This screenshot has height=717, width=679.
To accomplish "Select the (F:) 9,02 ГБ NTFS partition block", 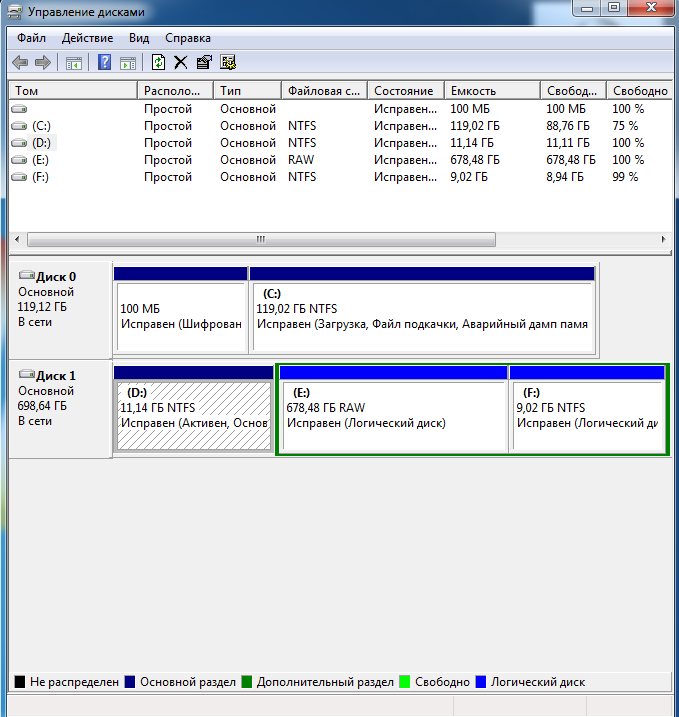I will (x=588, y=409).
